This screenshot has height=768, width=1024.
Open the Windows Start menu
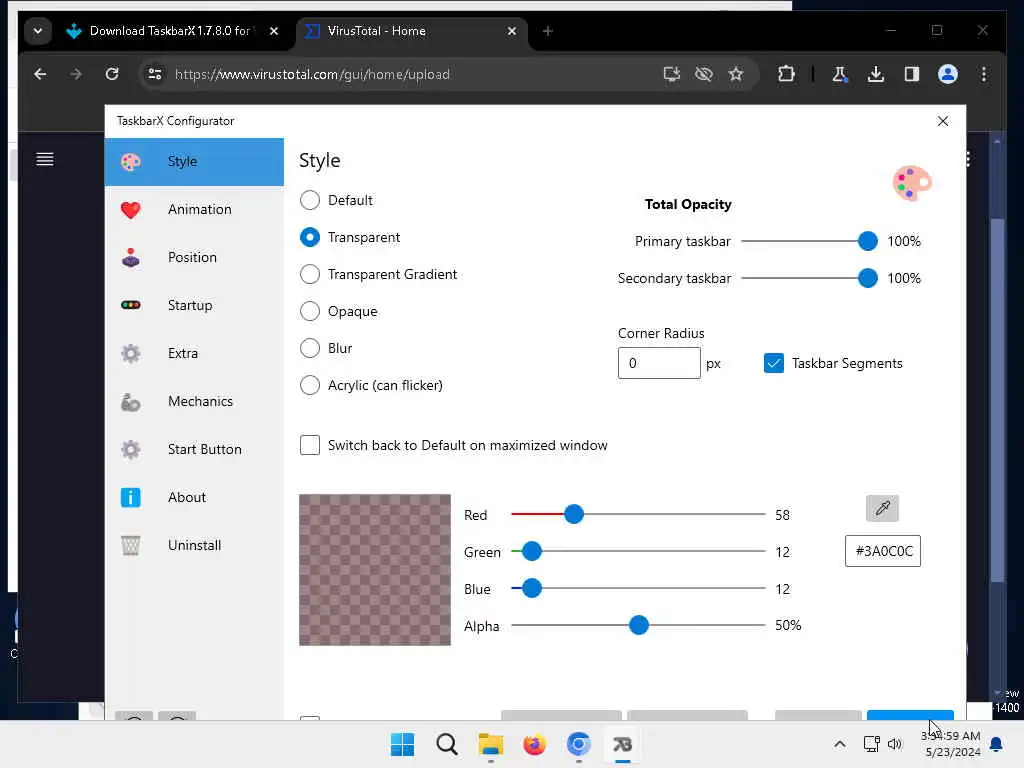(x=402, y=744)
